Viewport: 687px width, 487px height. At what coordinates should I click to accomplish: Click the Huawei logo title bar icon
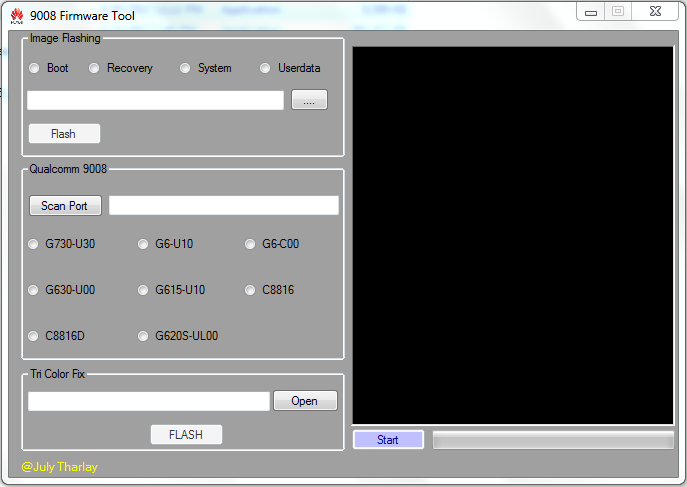[x=17, y=16]
